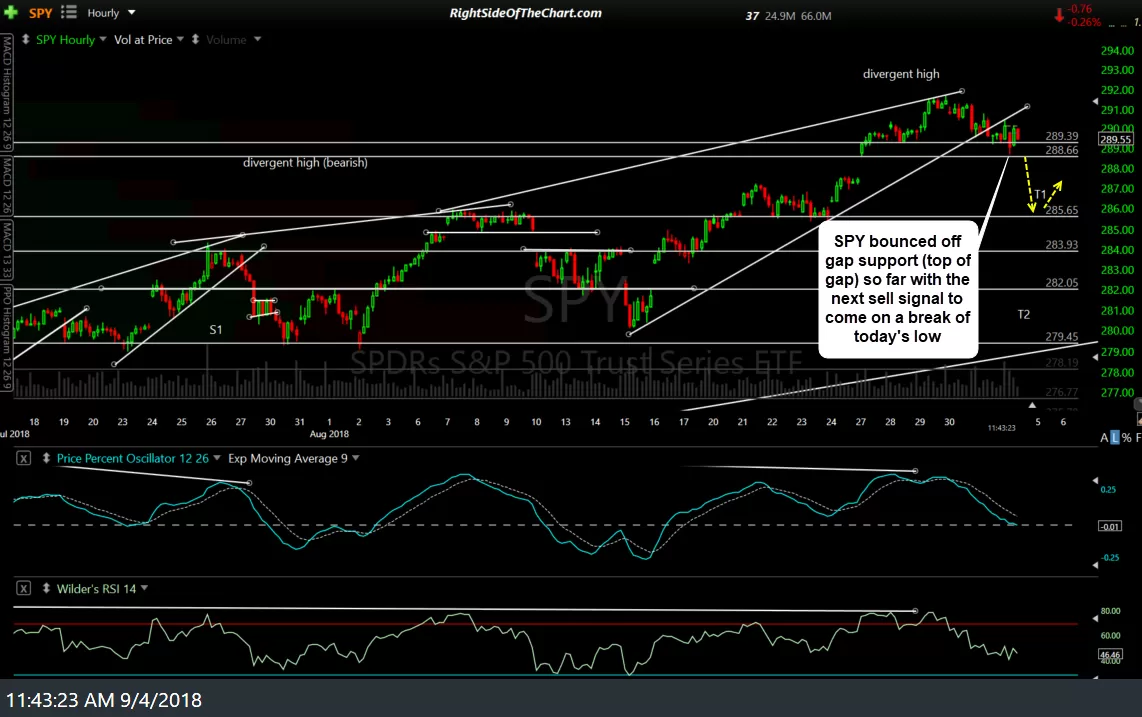This screenshot has height=717, width=1142.
Task: Click the white triangle marker under volume bars
Action: tap(1032, 405)
